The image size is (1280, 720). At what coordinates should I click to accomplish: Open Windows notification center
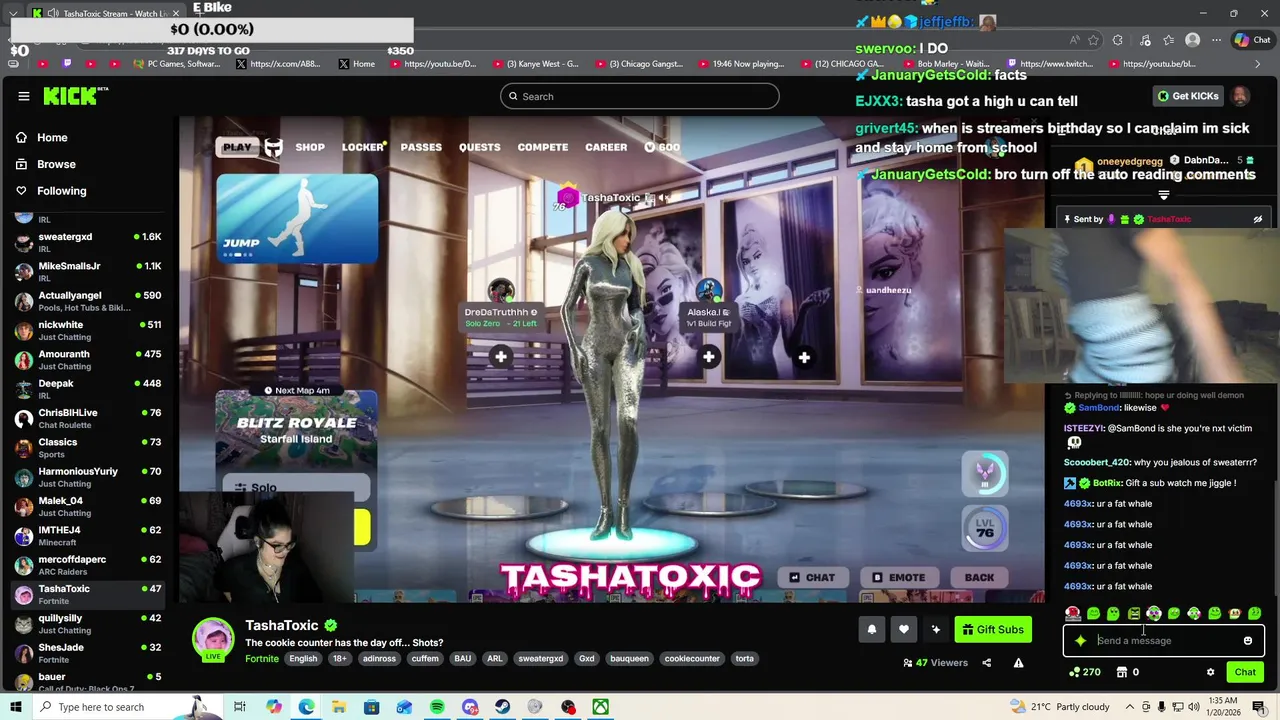(x=1259, y=707)
